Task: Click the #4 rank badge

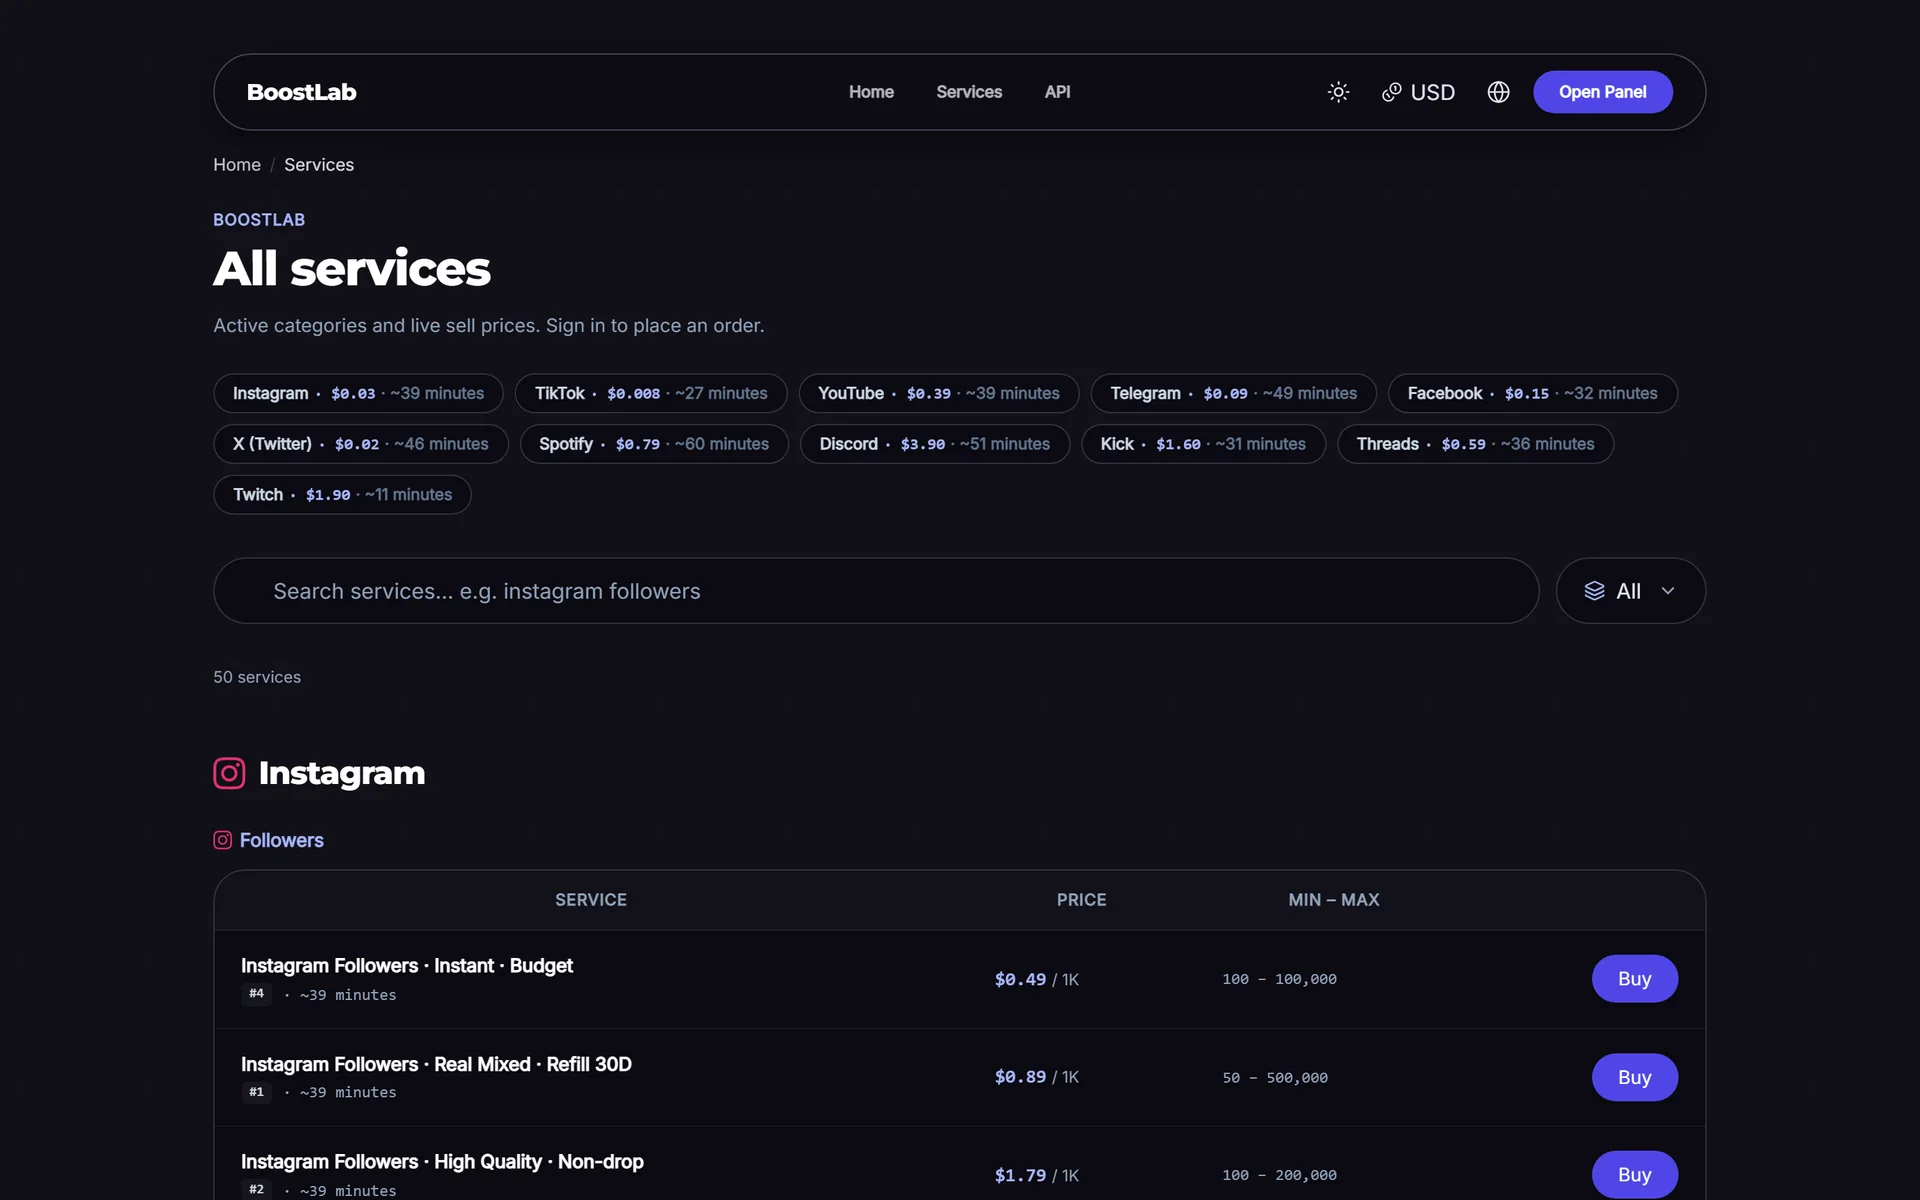Action: [x=256, y=994]
